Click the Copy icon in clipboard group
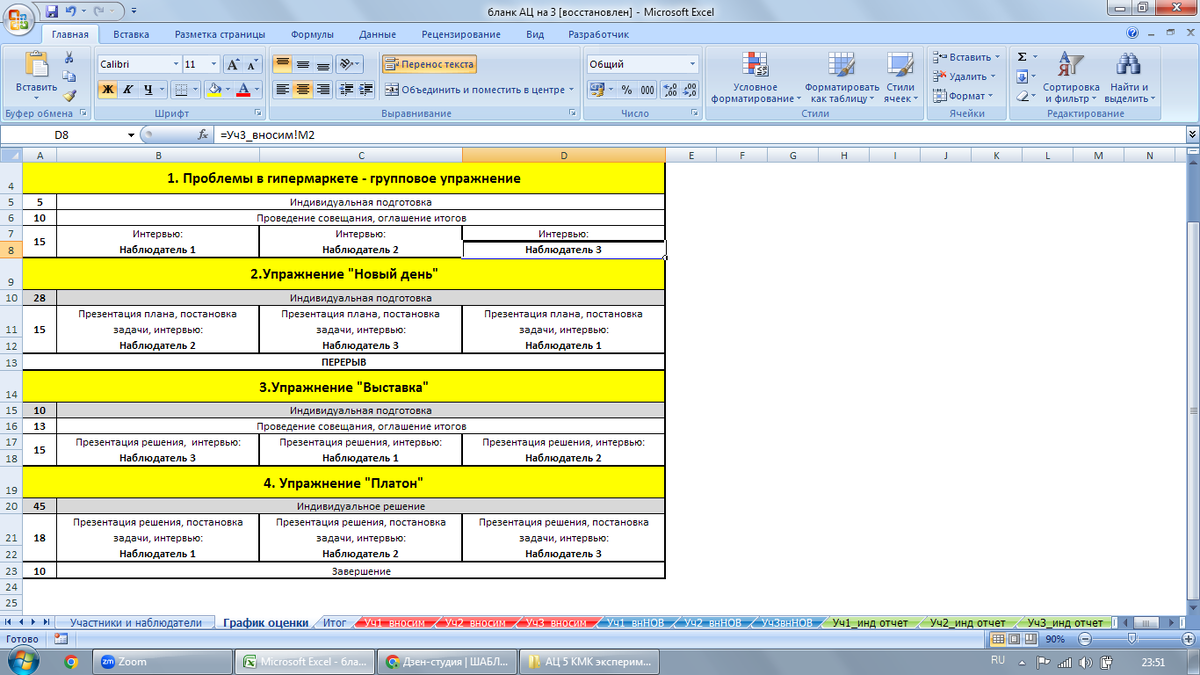 click(x=69, y=76)
